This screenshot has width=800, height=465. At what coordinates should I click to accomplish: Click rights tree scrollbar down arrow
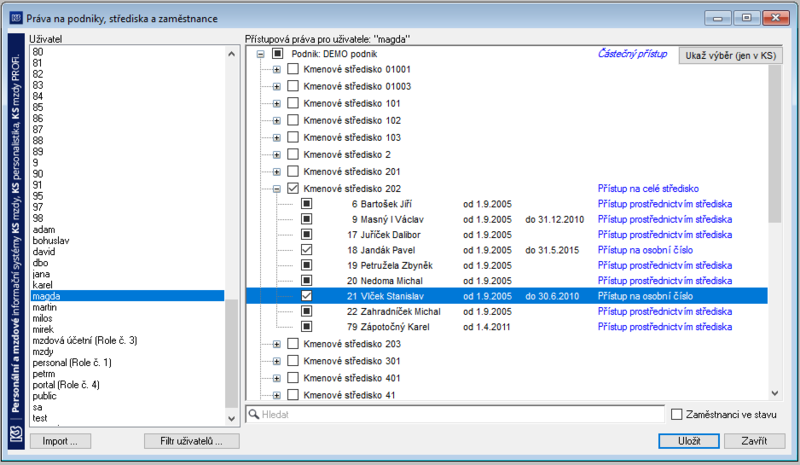pos(775,393)
